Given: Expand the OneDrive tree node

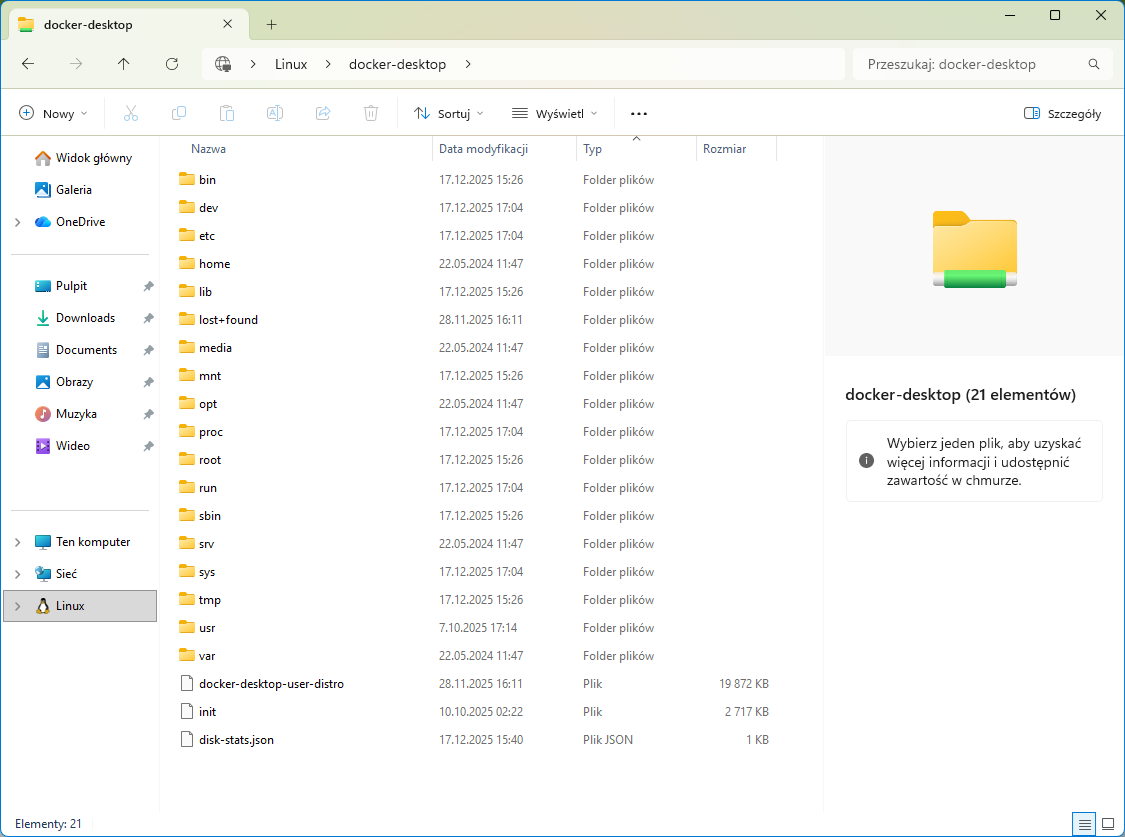Looking at the screenshot, I should 18,222.
